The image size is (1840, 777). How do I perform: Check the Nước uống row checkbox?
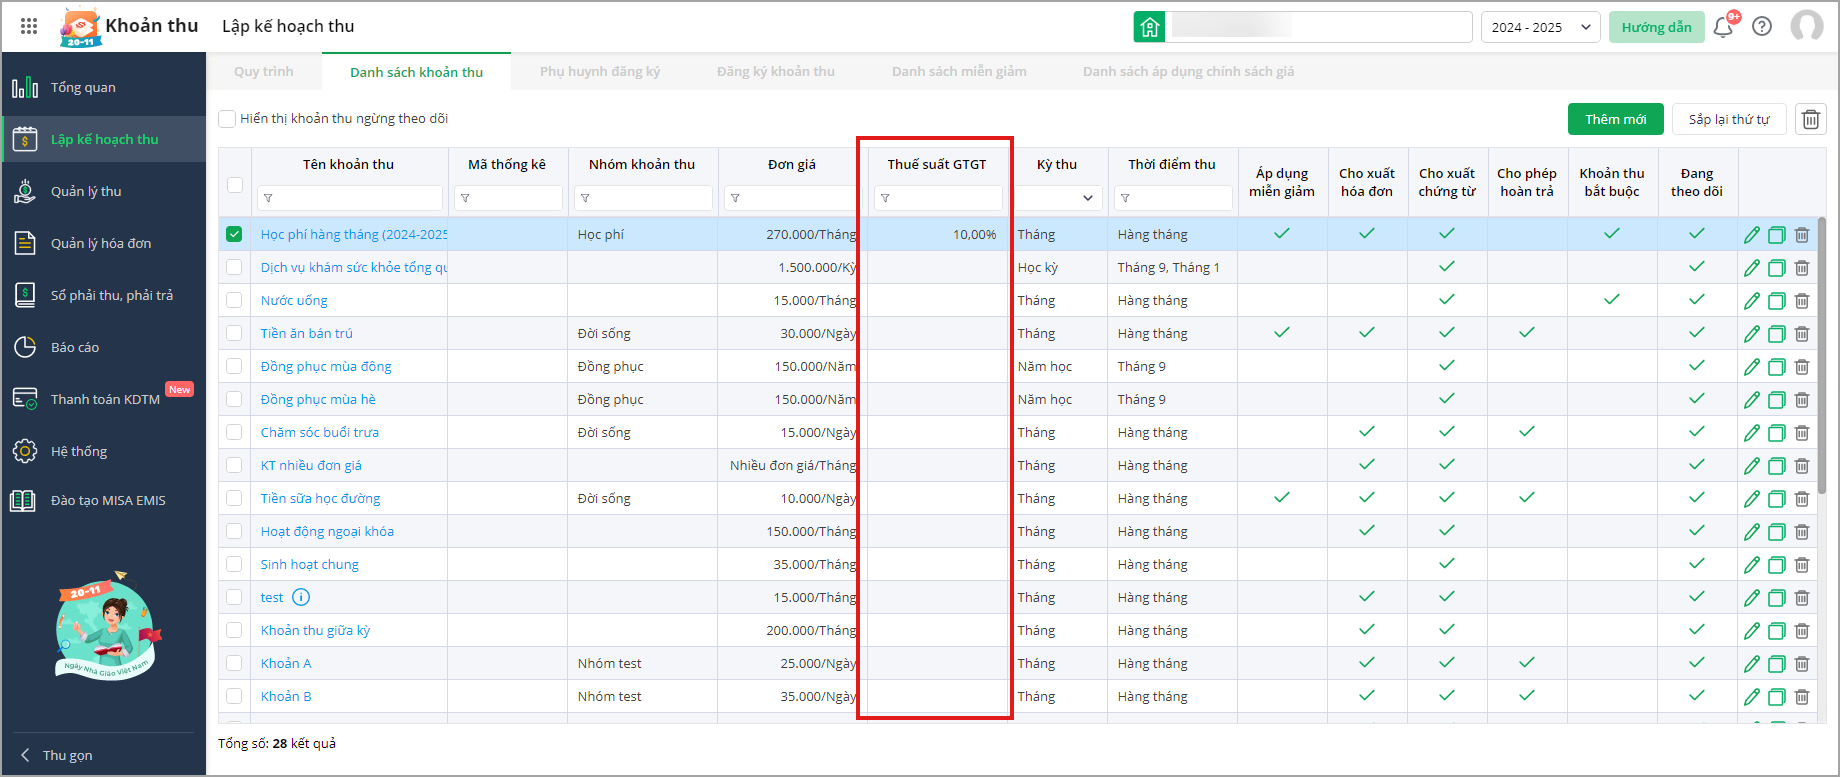(234, 300)
